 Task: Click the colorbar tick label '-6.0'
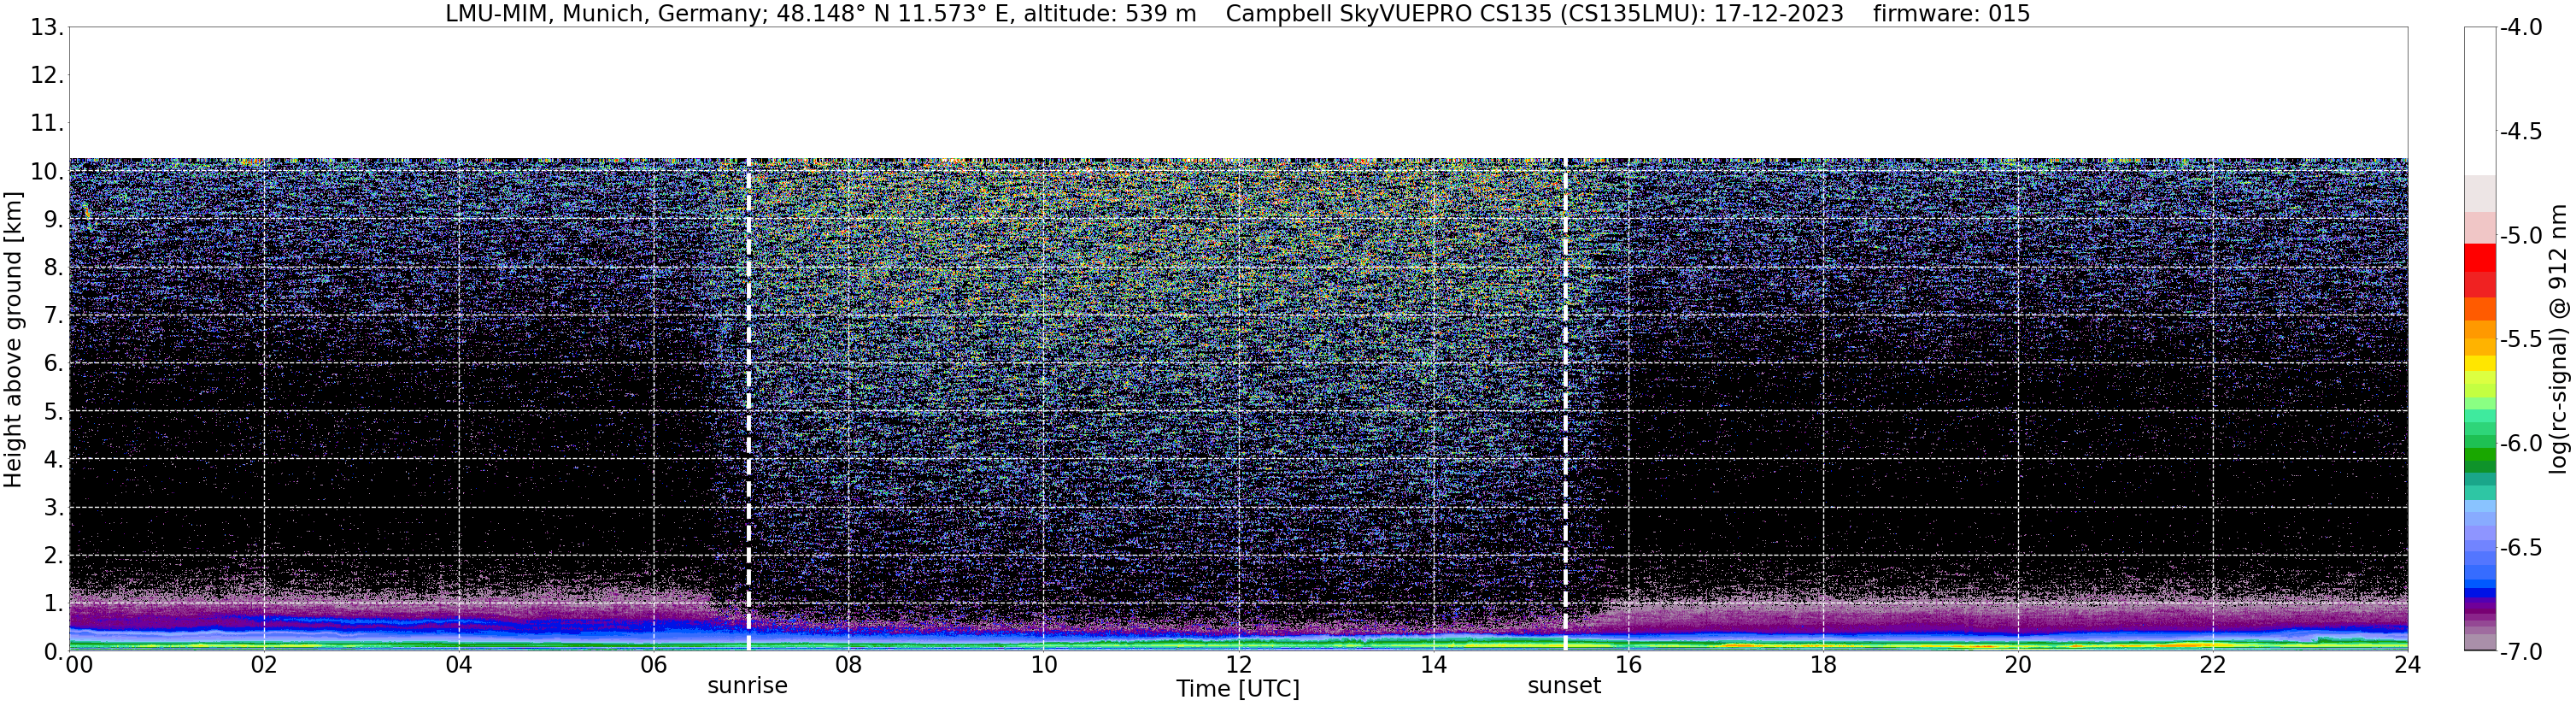[x=2521, y=443]
